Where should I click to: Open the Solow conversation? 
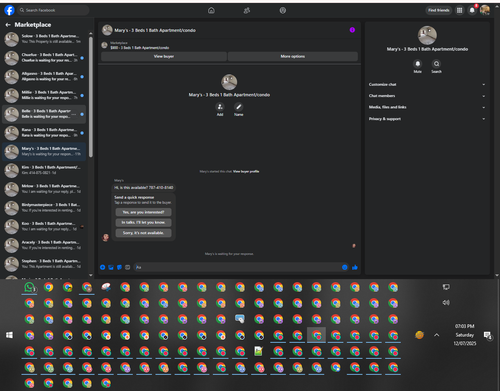tap(44, 39)
